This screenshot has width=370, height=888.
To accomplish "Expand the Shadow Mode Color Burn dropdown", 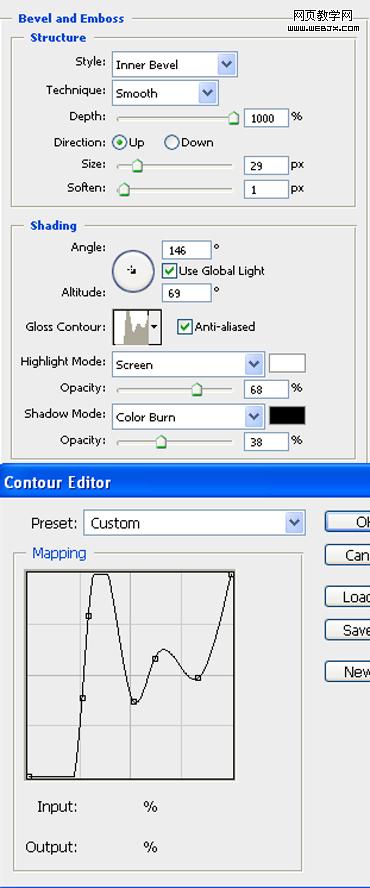I will [188, 416].
